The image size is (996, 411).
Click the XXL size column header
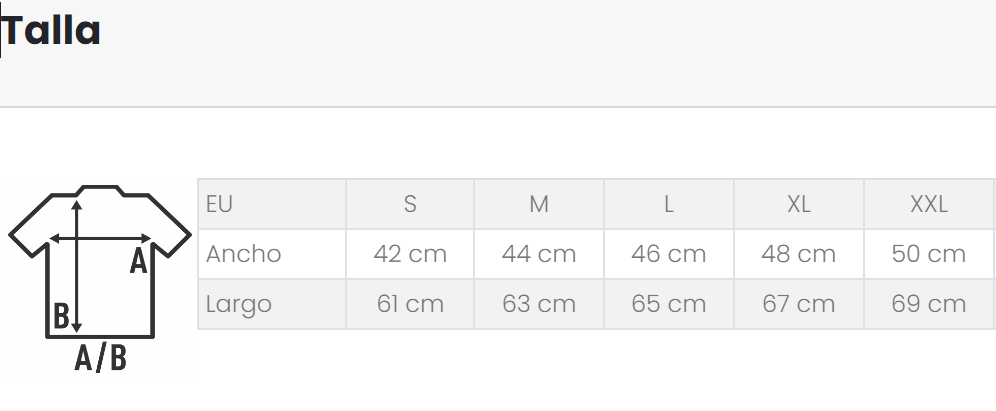point(928,204)
